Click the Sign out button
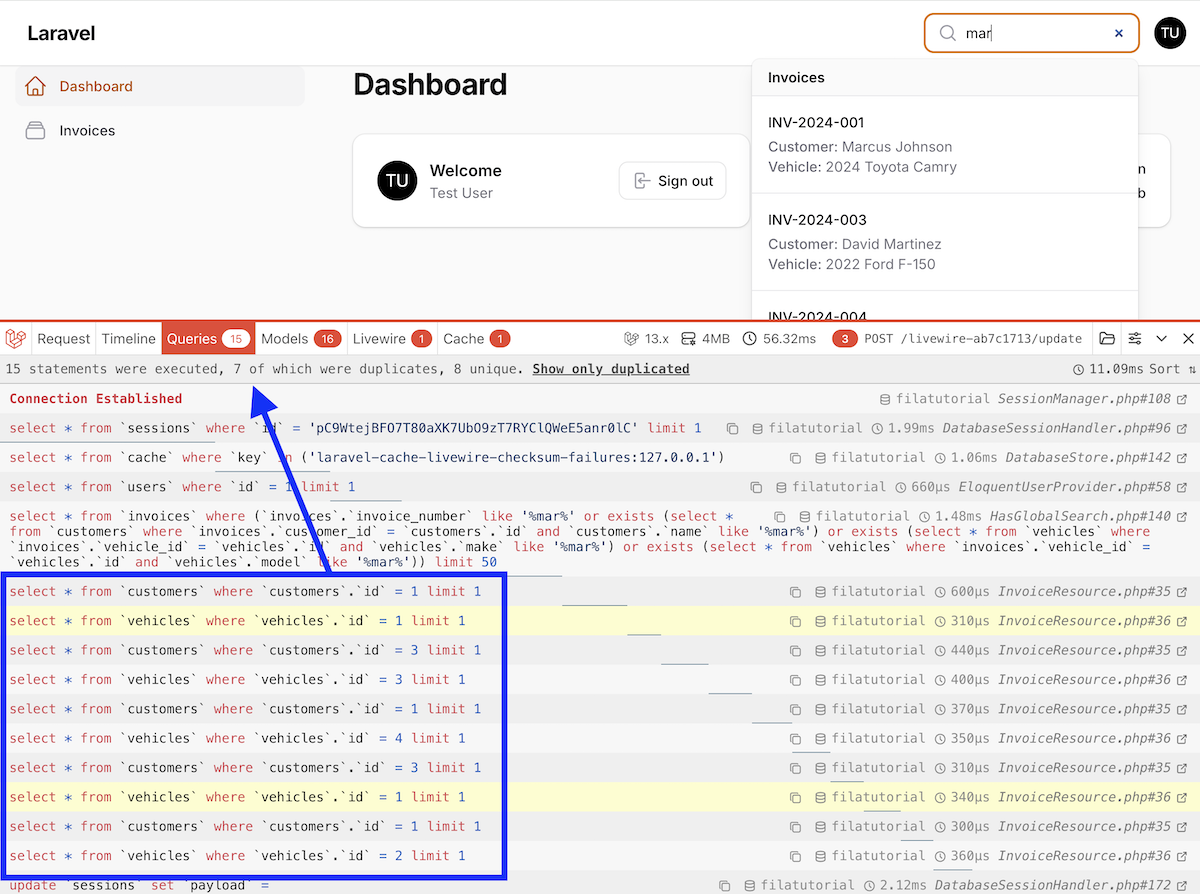 click(672, 181)
